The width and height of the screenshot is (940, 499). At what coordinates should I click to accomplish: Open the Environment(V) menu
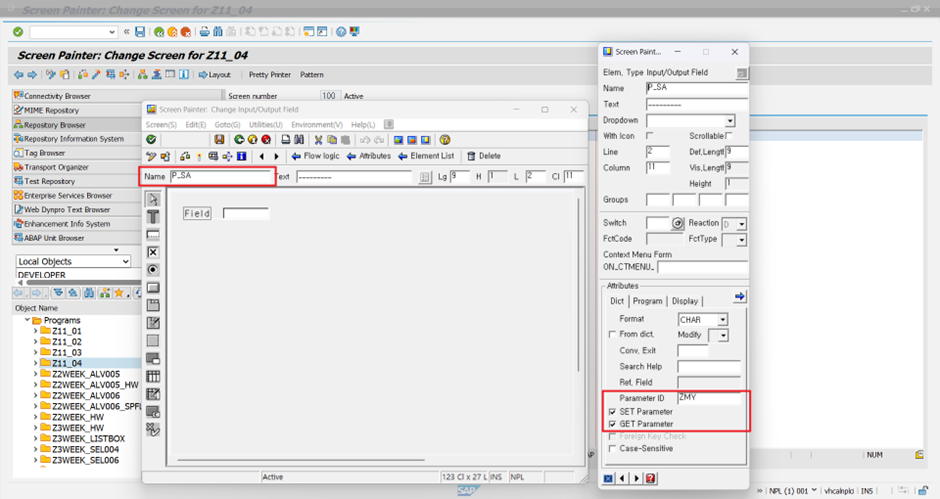[x=317, y=125]
